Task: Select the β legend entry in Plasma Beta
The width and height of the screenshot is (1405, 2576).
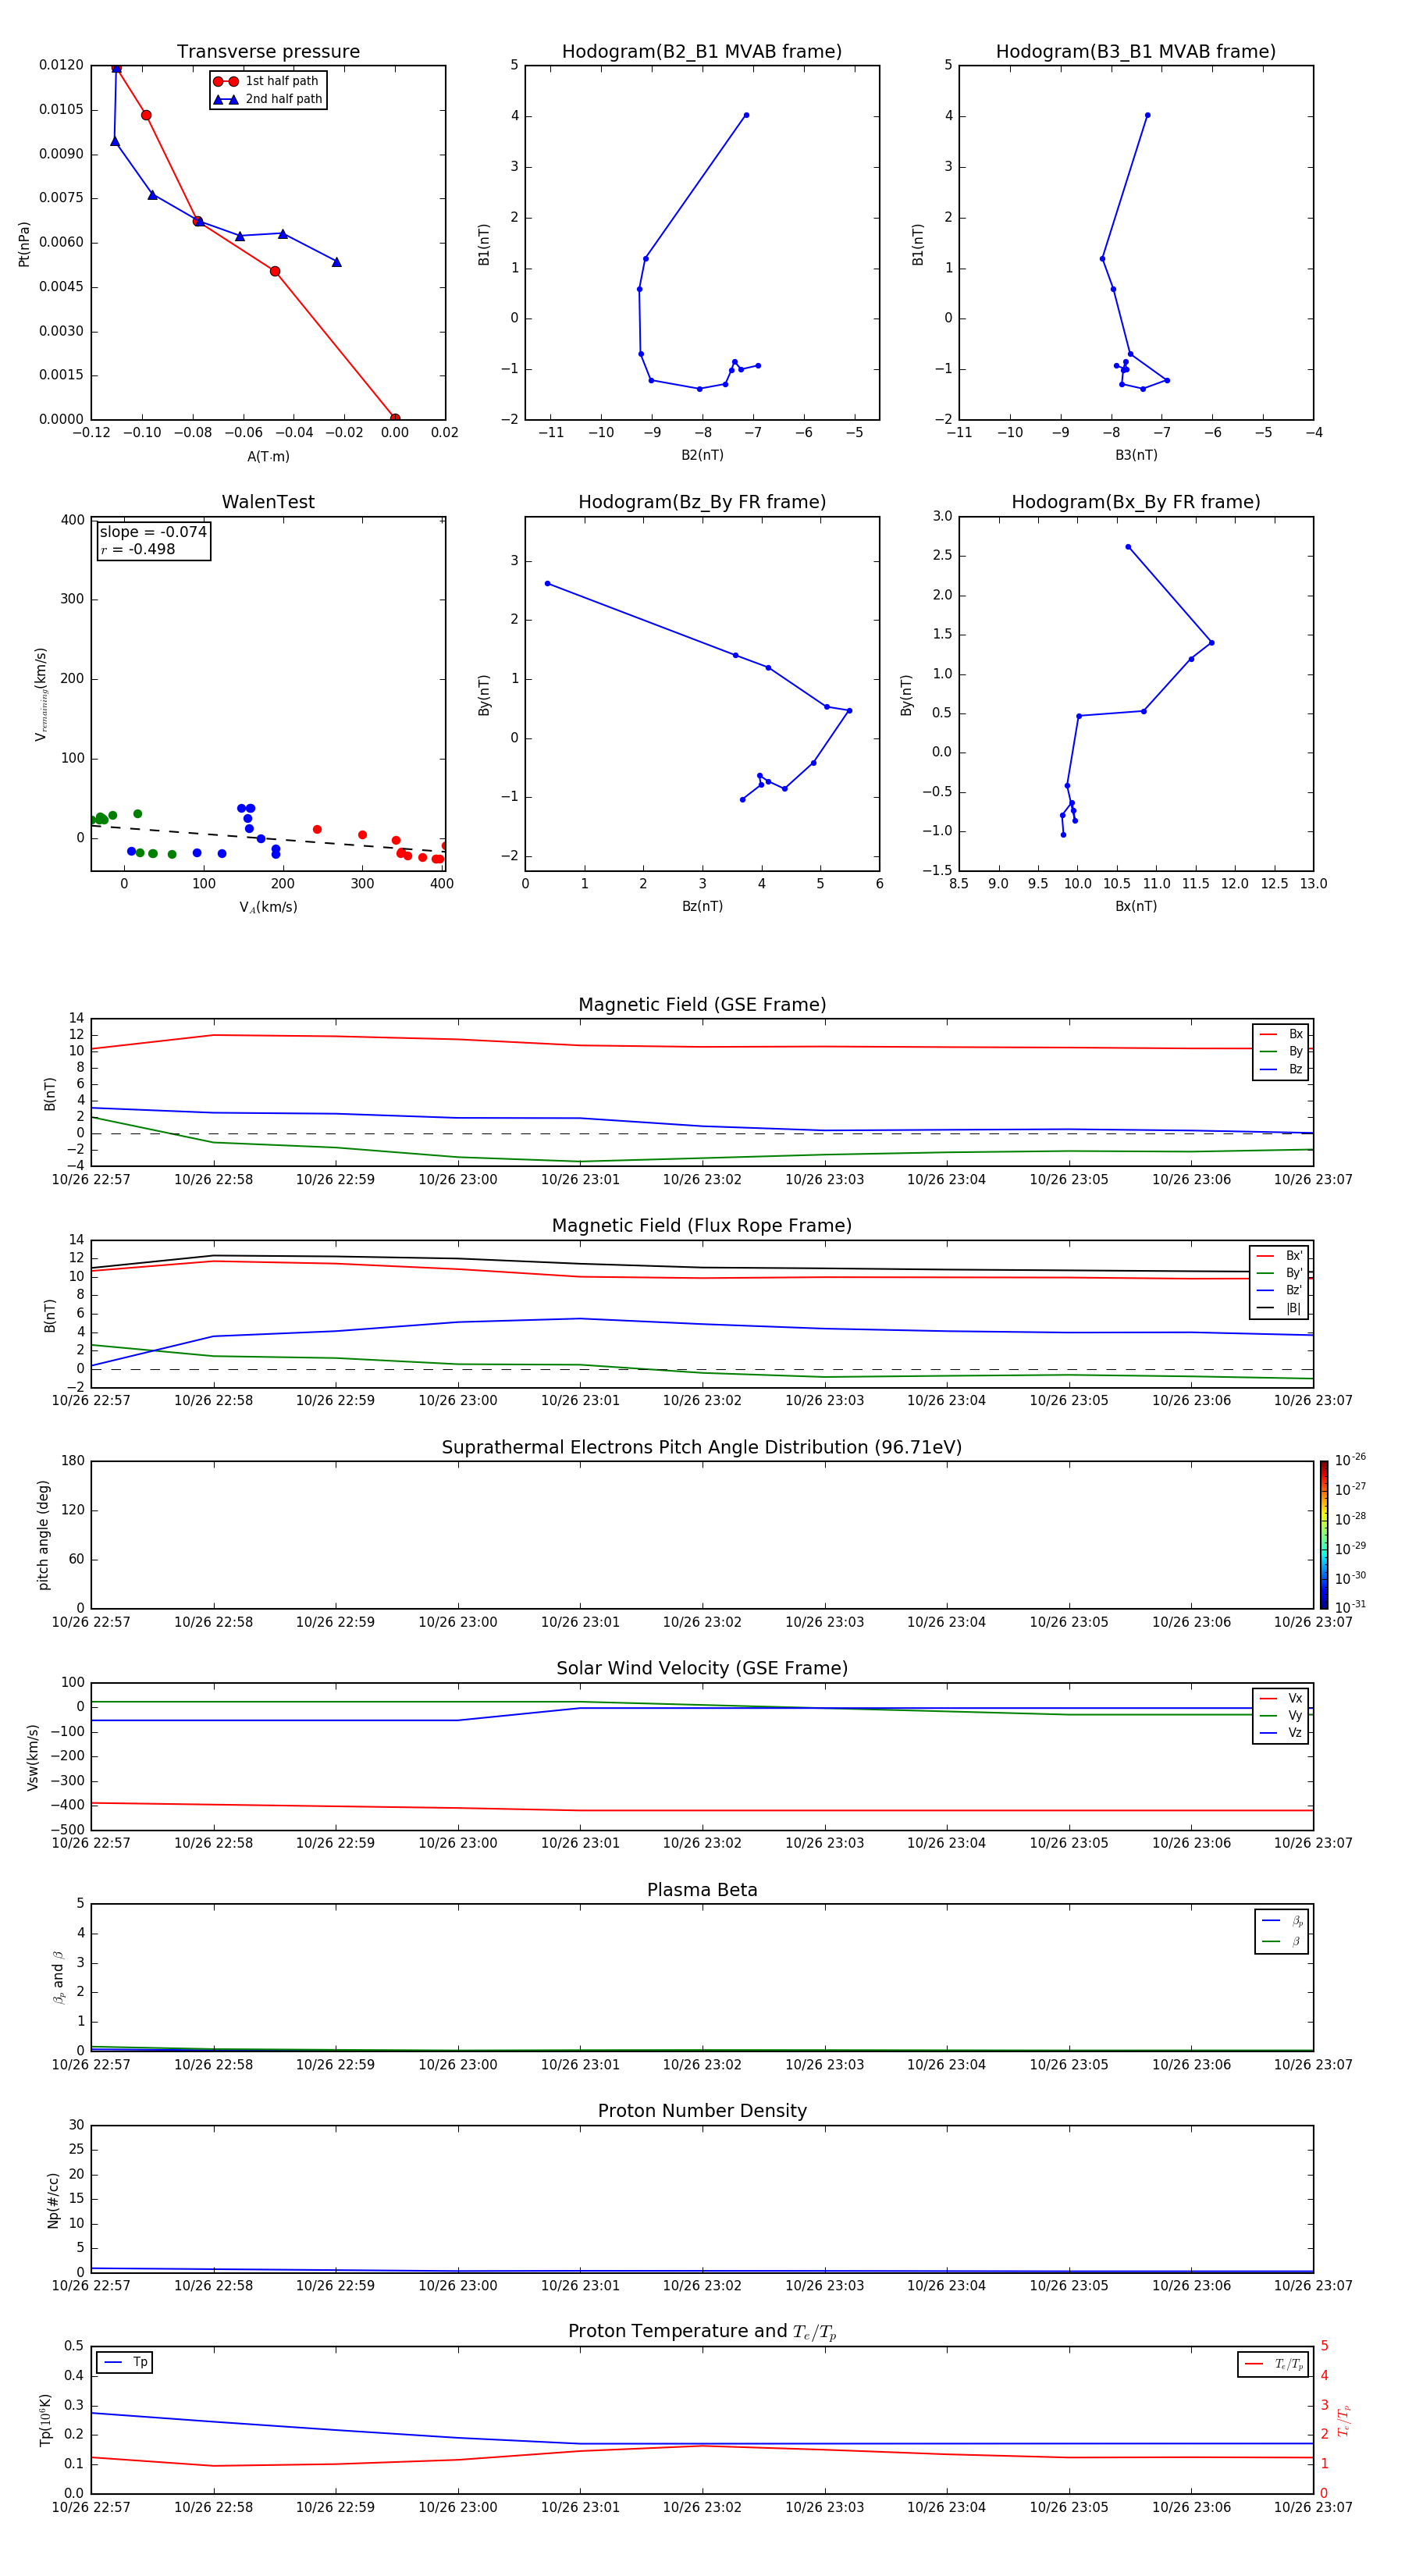Action: point(1282,1941)
